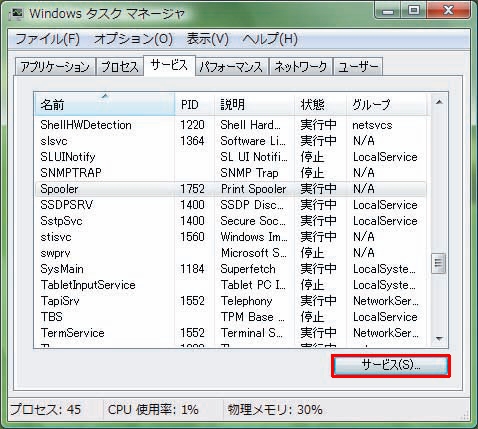The height and width of the screenshot is (429, 478).
Task: Sort by the 説明 column header
Action: [x=255, y=104]
